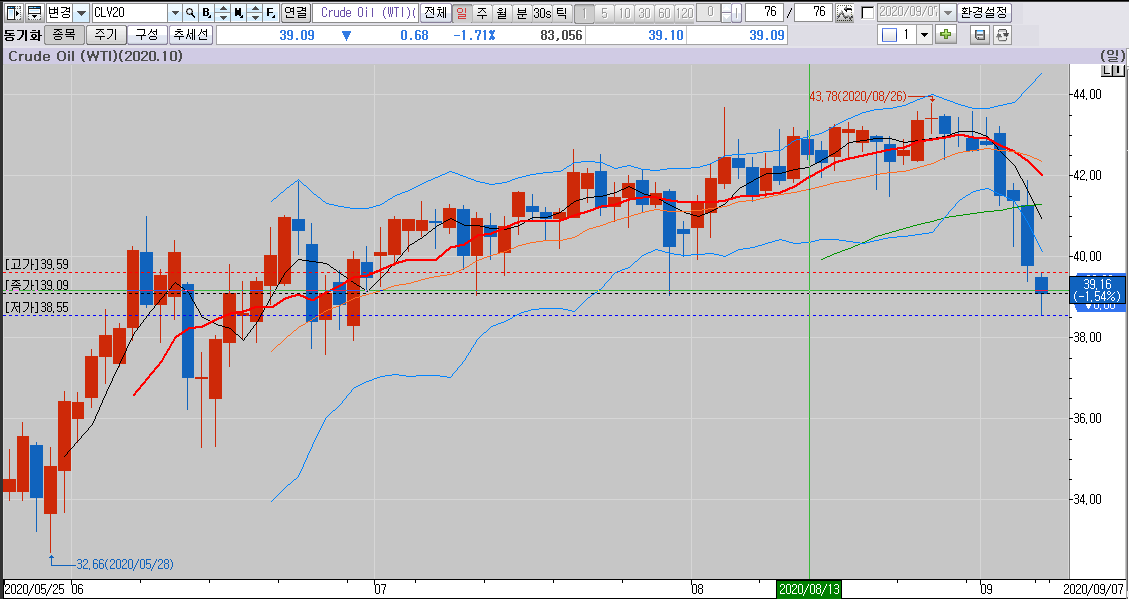
Task: Open 환경설정 settings button
Action: [985, 12]
